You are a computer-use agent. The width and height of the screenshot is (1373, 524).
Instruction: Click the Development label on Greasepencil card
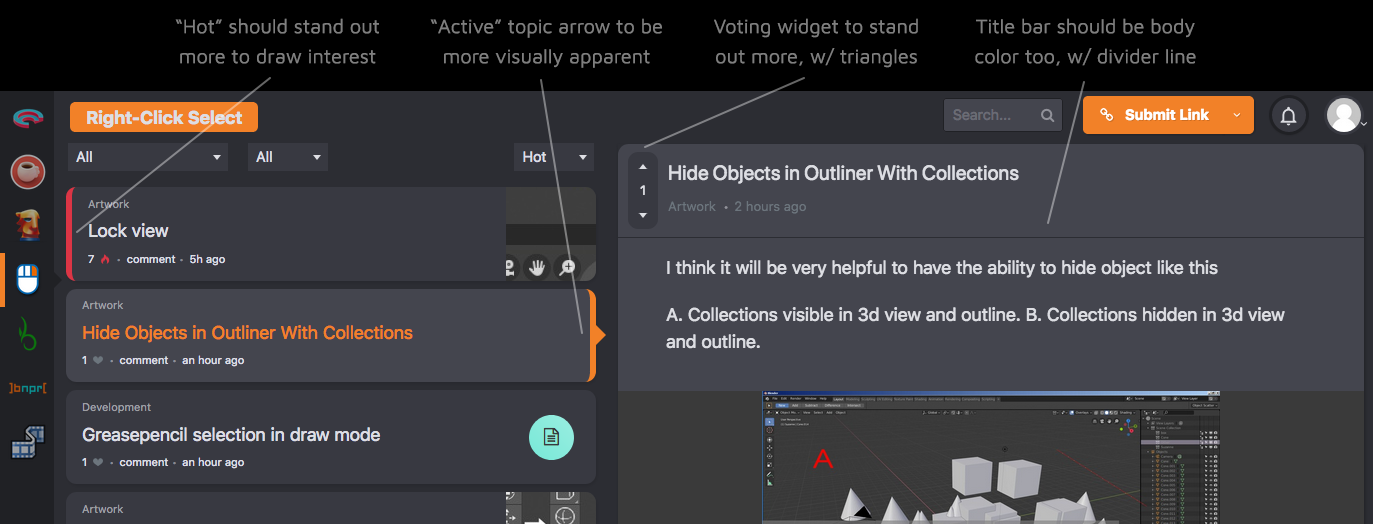[117, 408]
